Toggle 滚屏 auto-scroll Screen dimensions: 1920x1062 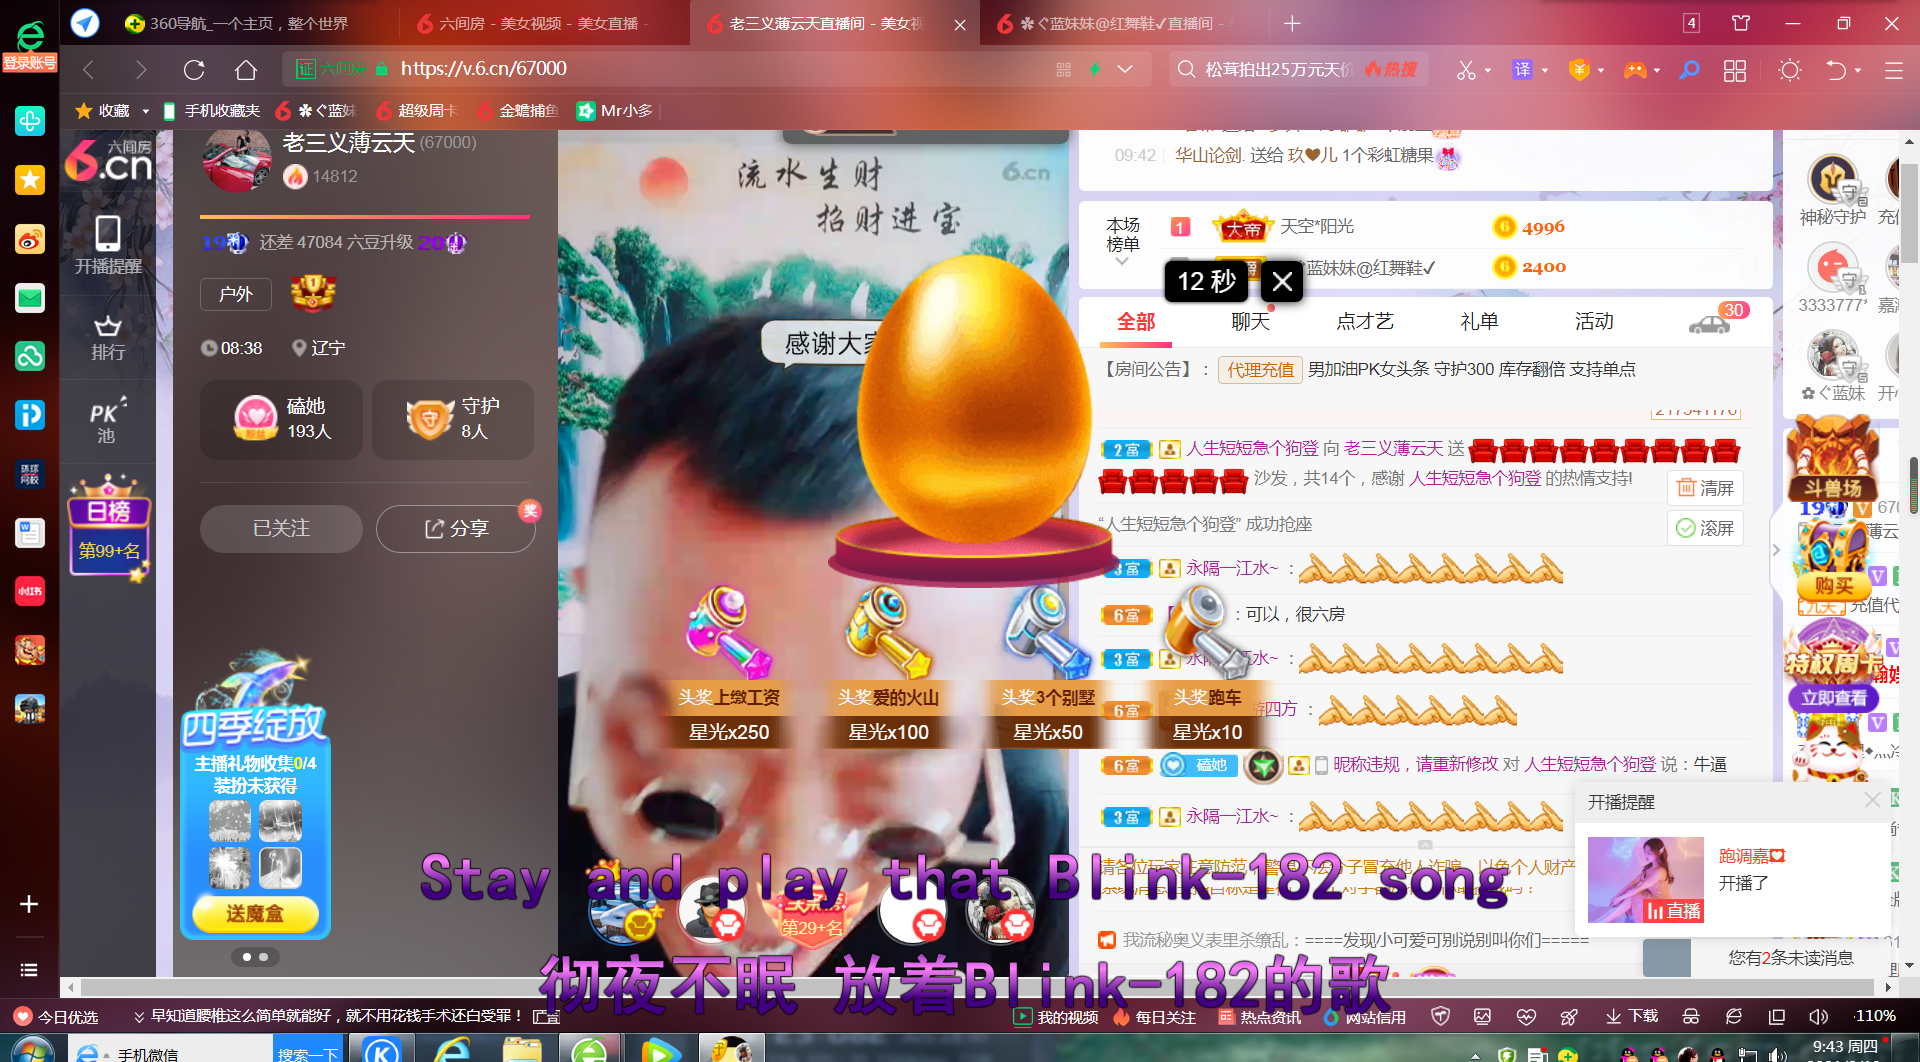click(x=1705, y=528)
